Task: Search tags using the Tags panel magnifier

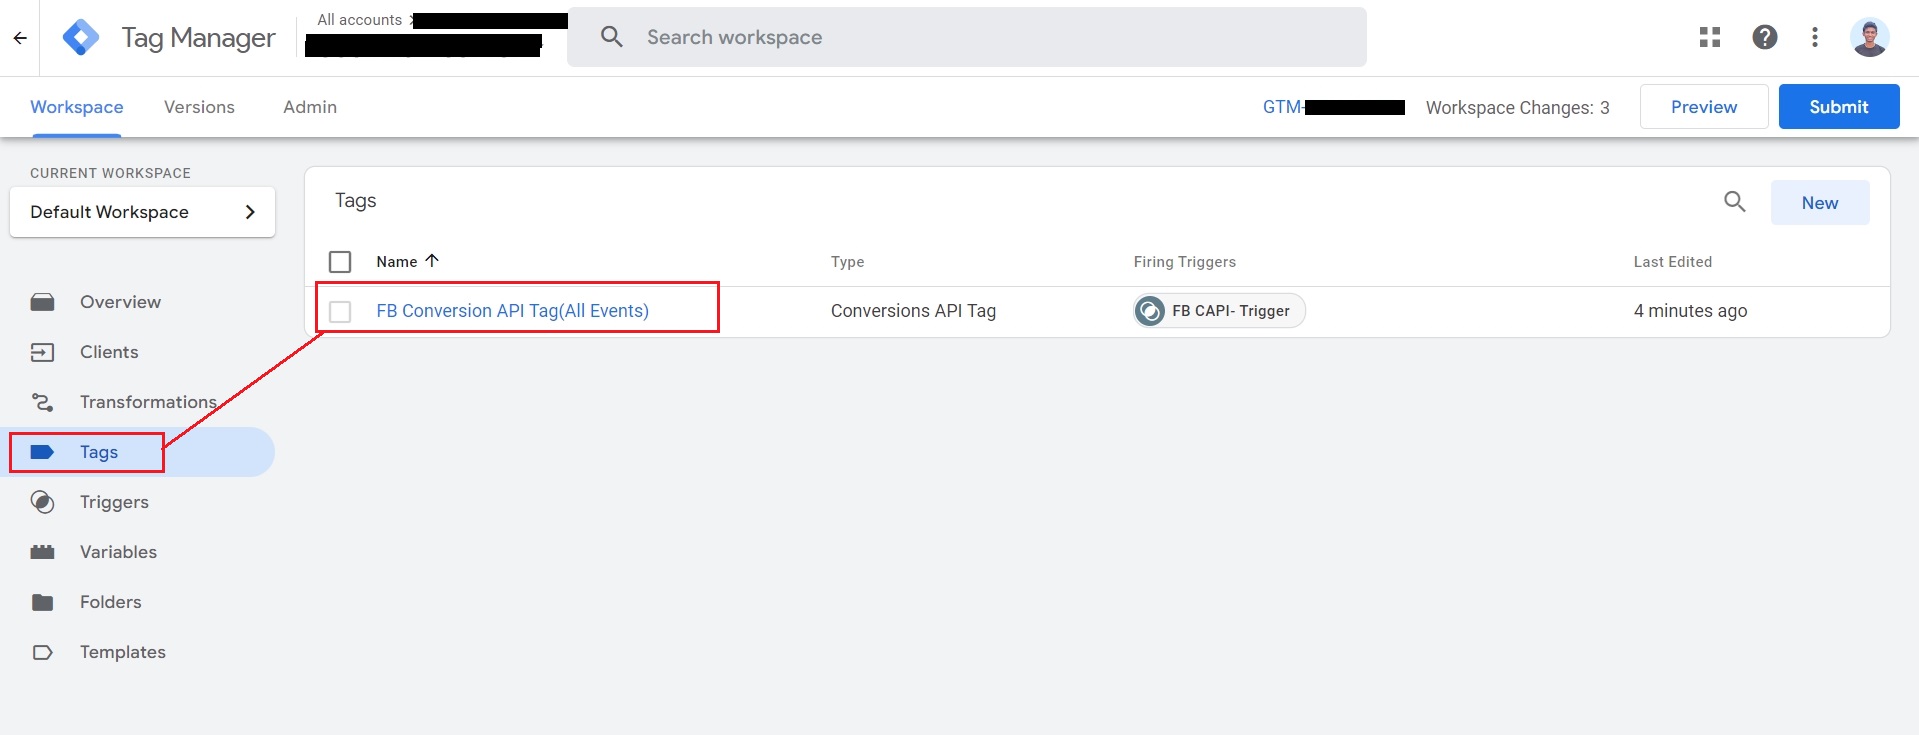Action: (x=1735, y=202)
